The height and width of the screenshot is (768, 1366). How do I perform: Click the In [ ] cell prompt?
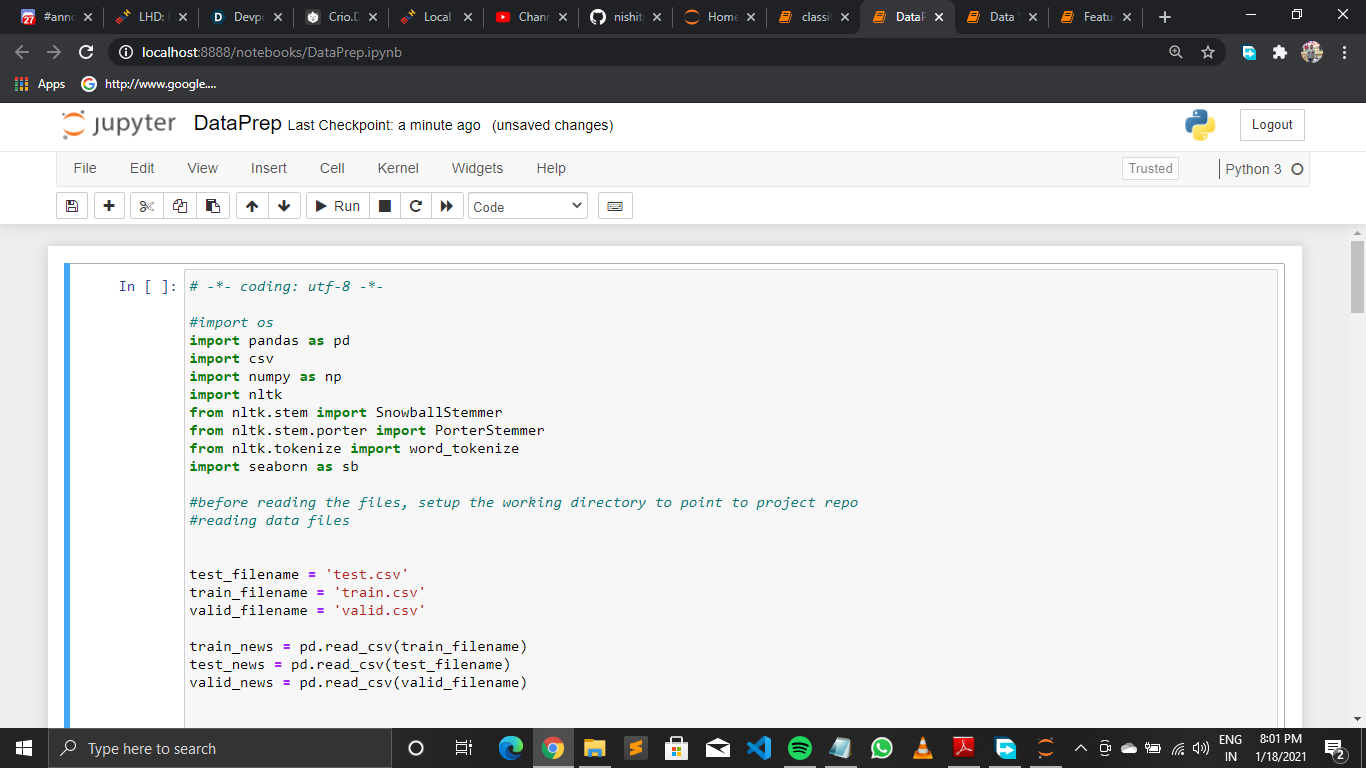point(148,286)
